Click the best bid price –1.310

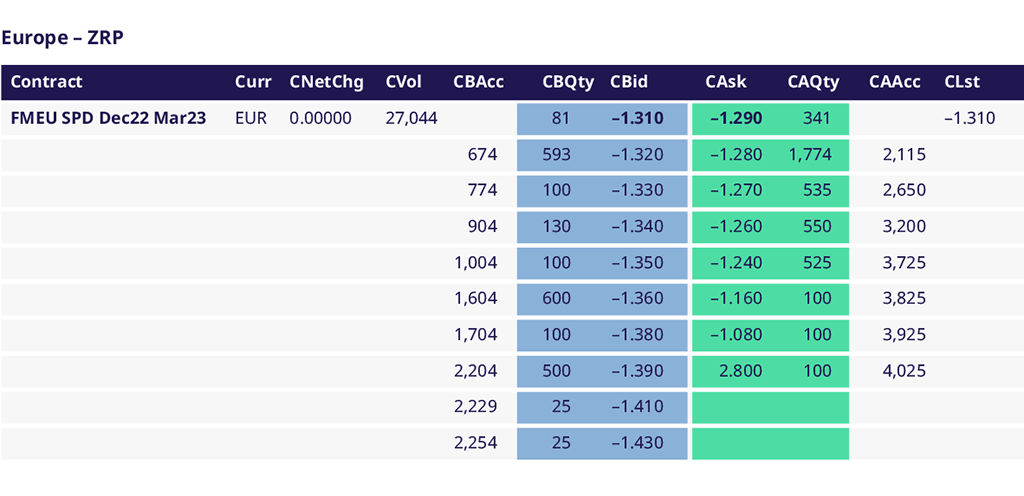(x=637, y=118)
